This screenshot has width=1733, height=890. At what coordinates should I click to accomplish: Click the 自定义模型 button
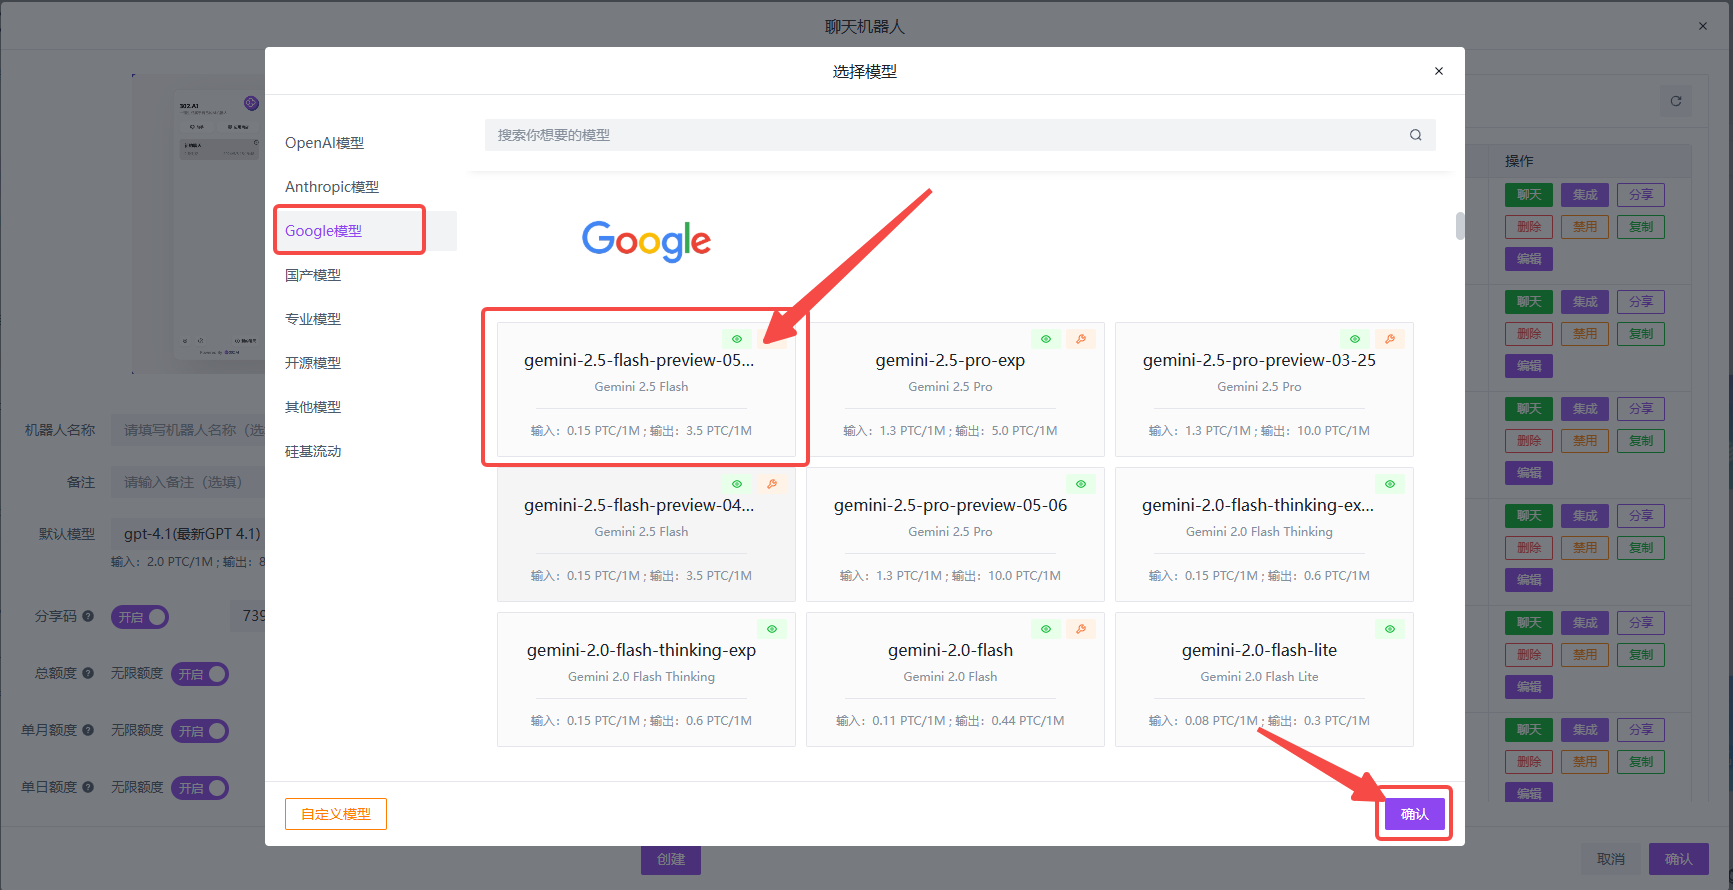[x=336, y=814]
